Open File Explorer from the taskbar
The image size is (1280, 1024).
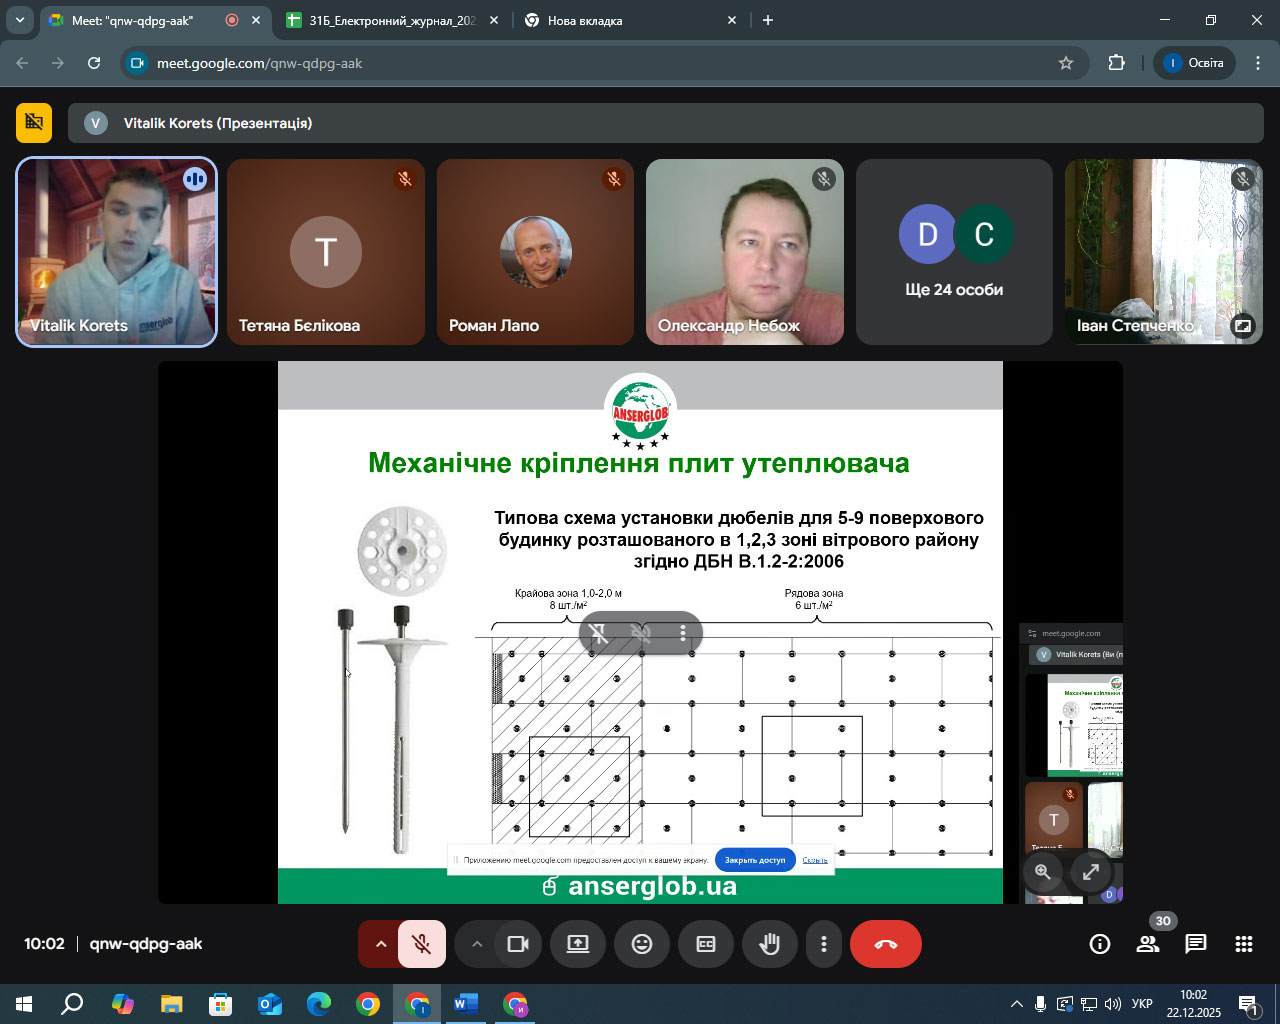(x=172, y=1004)
